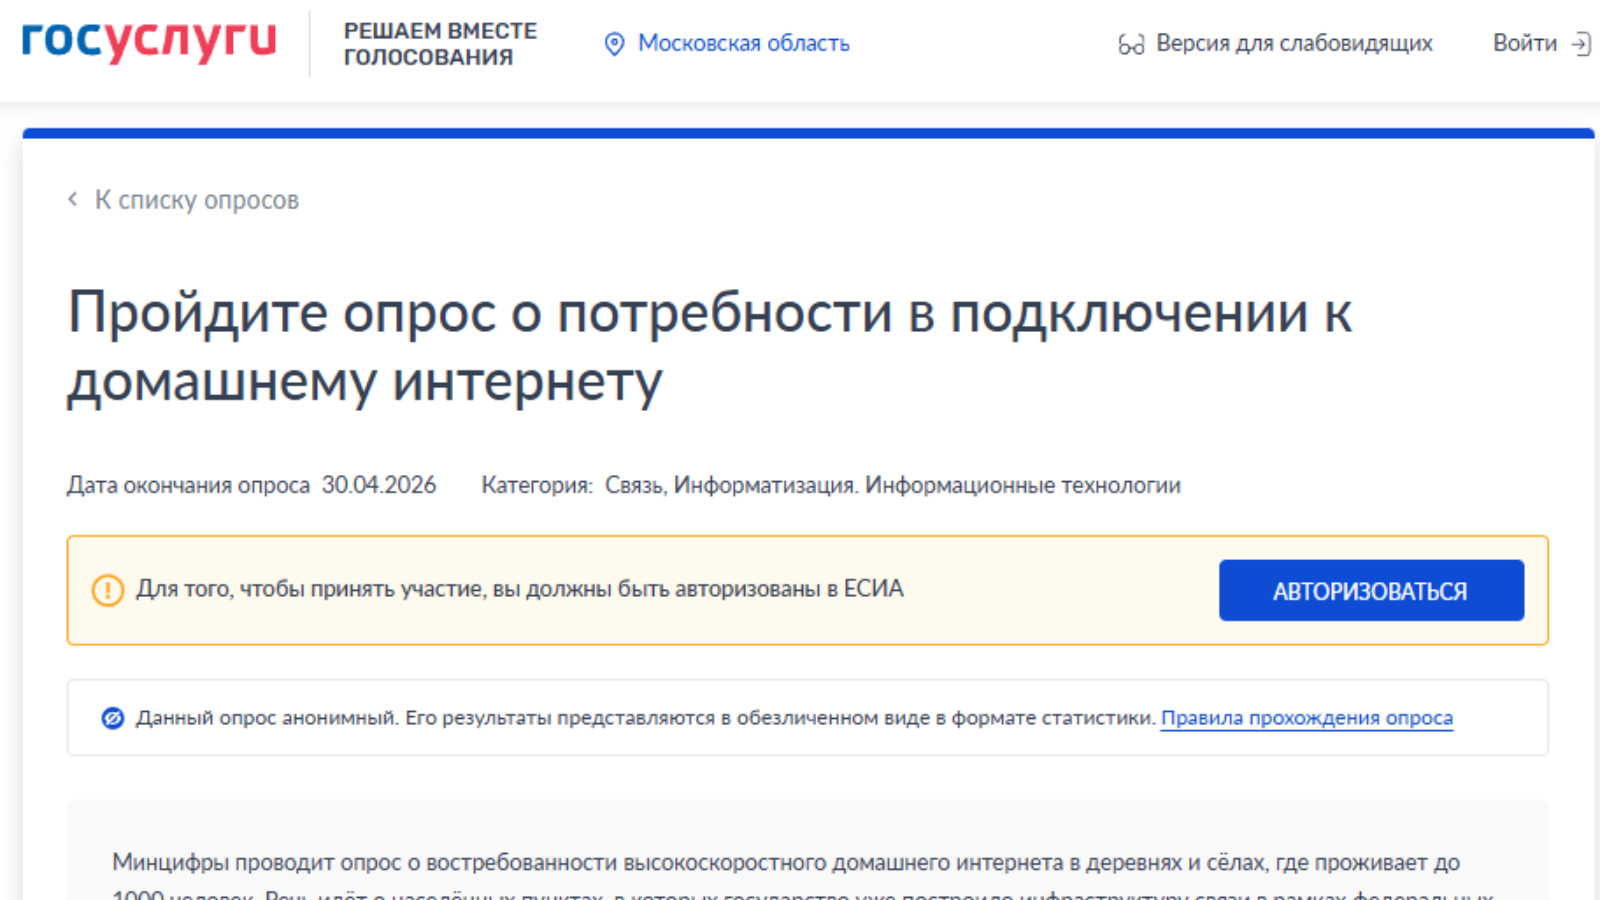Change region Московская область
This screenshot has height=900, width=1600.
pyautogui.click(x=743, y=44)
